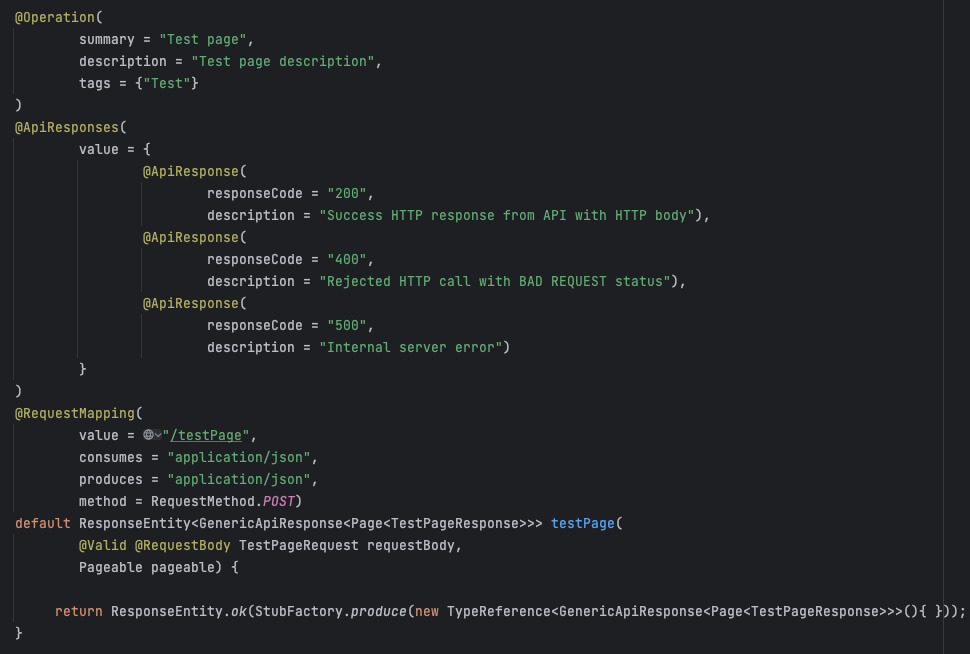The image size is (970, 654).
Task: Follow the underlined /testPage URL link
Action: (207, 435)
